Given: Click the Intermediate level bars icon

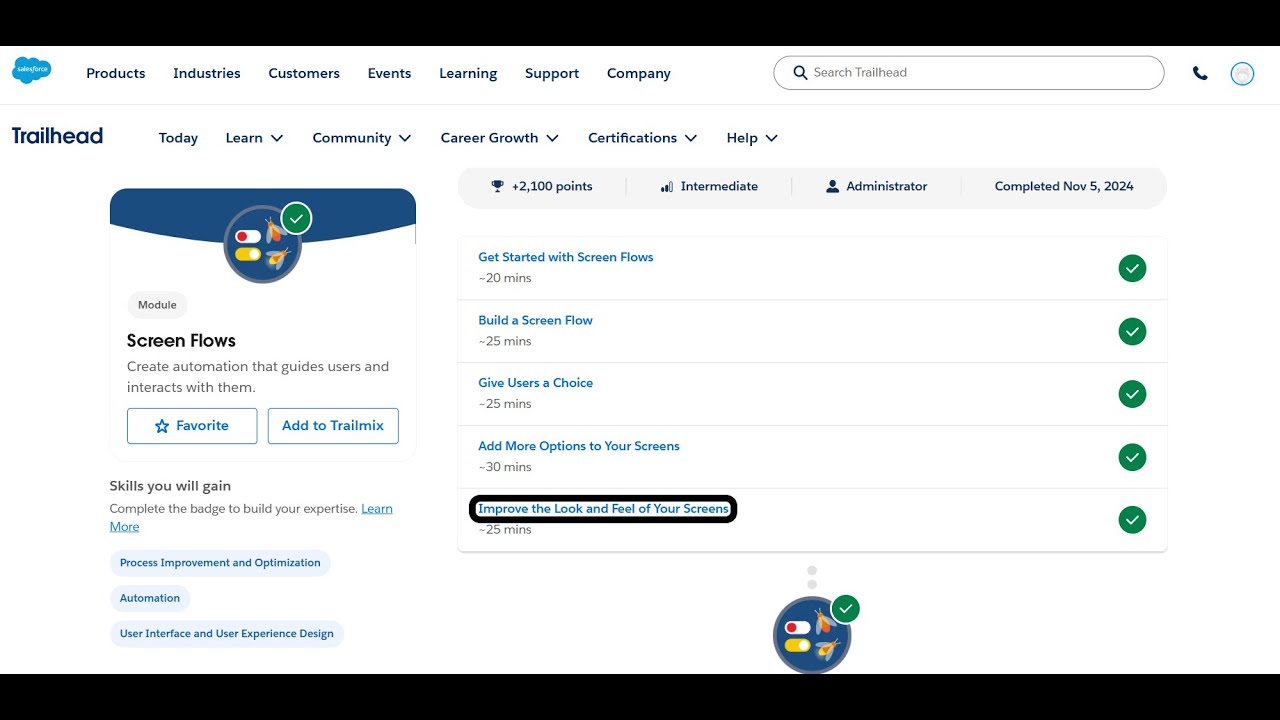Looking at the screenshot, I should point(667,186).
